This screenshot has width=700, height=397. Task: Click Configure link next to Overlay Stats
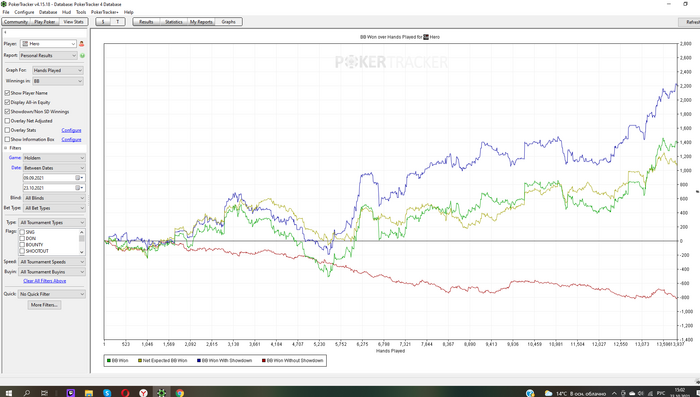click(x=71, y=130)
